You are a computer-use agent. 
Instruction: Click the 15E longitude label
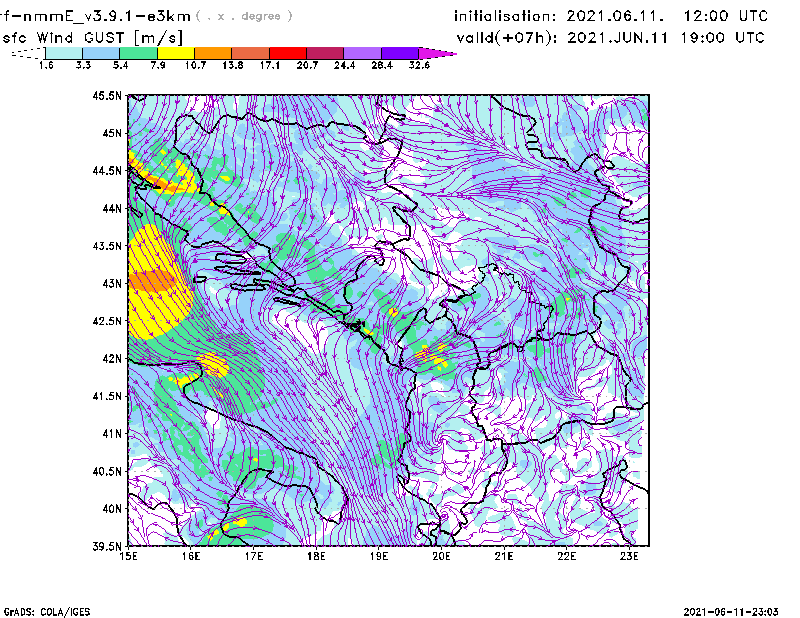click(128, 556)
